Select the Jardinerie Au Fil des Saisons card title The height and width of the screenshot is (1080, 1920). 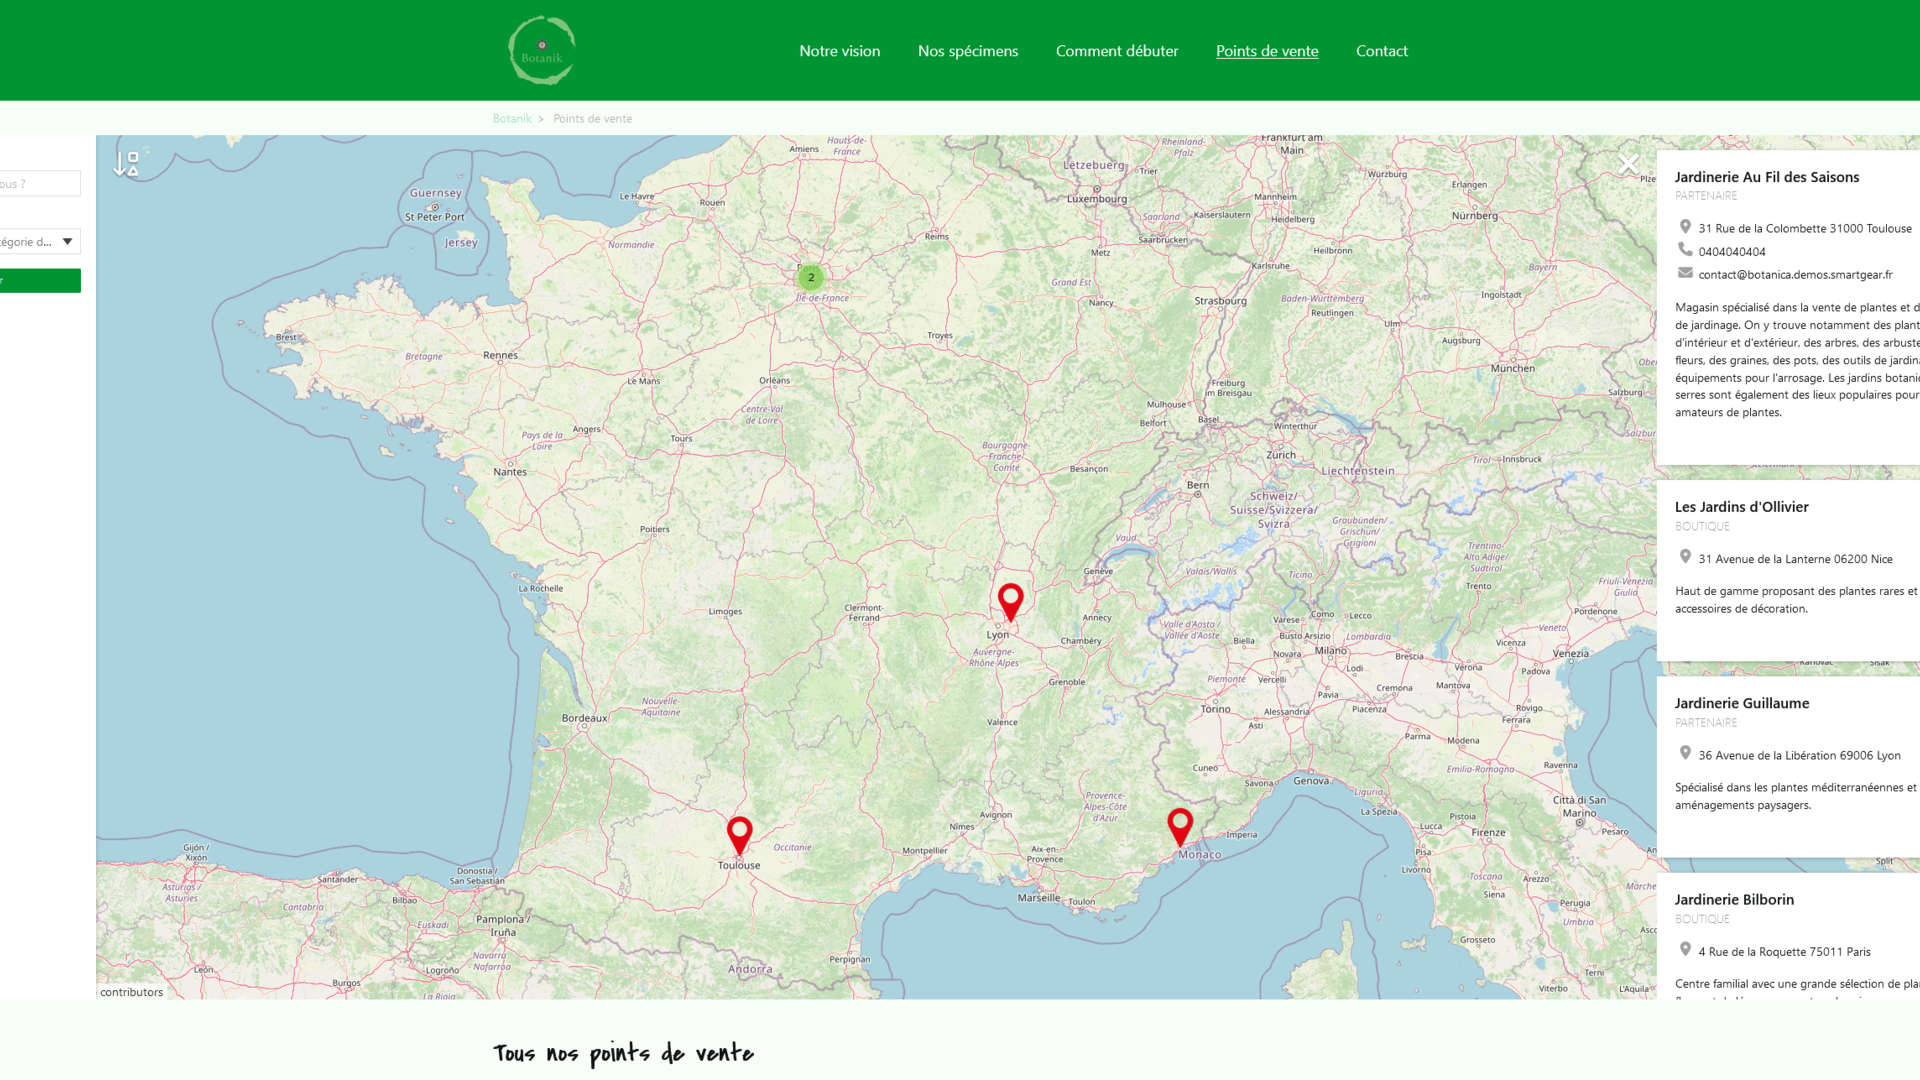1767,177
